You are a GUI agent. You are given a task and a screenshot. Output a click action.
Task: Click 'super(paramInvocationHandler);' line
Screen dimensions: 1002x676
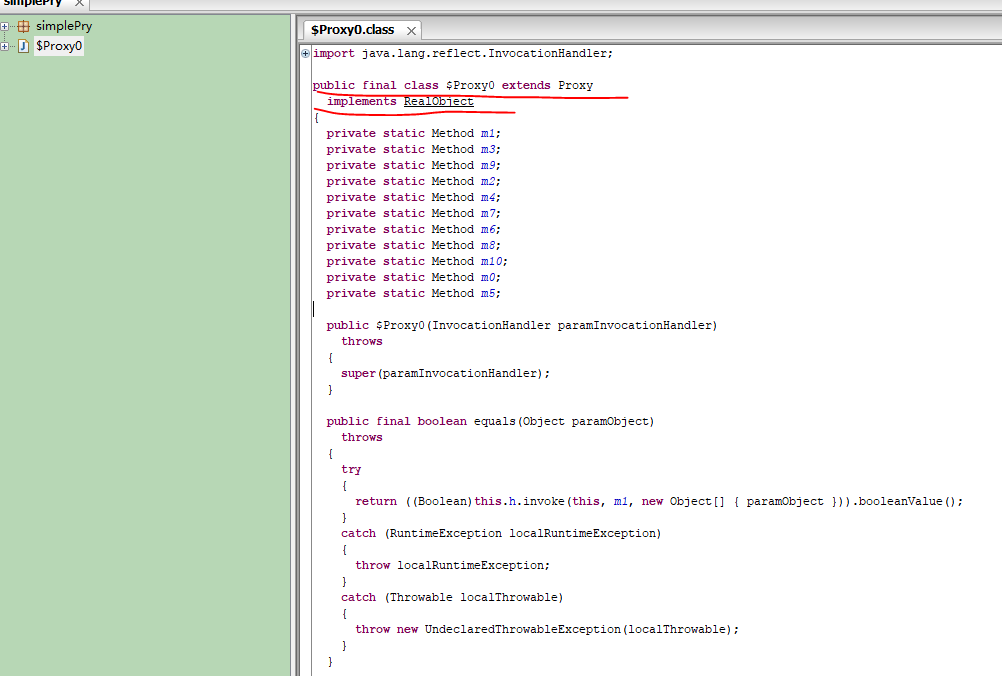[445, 373]
